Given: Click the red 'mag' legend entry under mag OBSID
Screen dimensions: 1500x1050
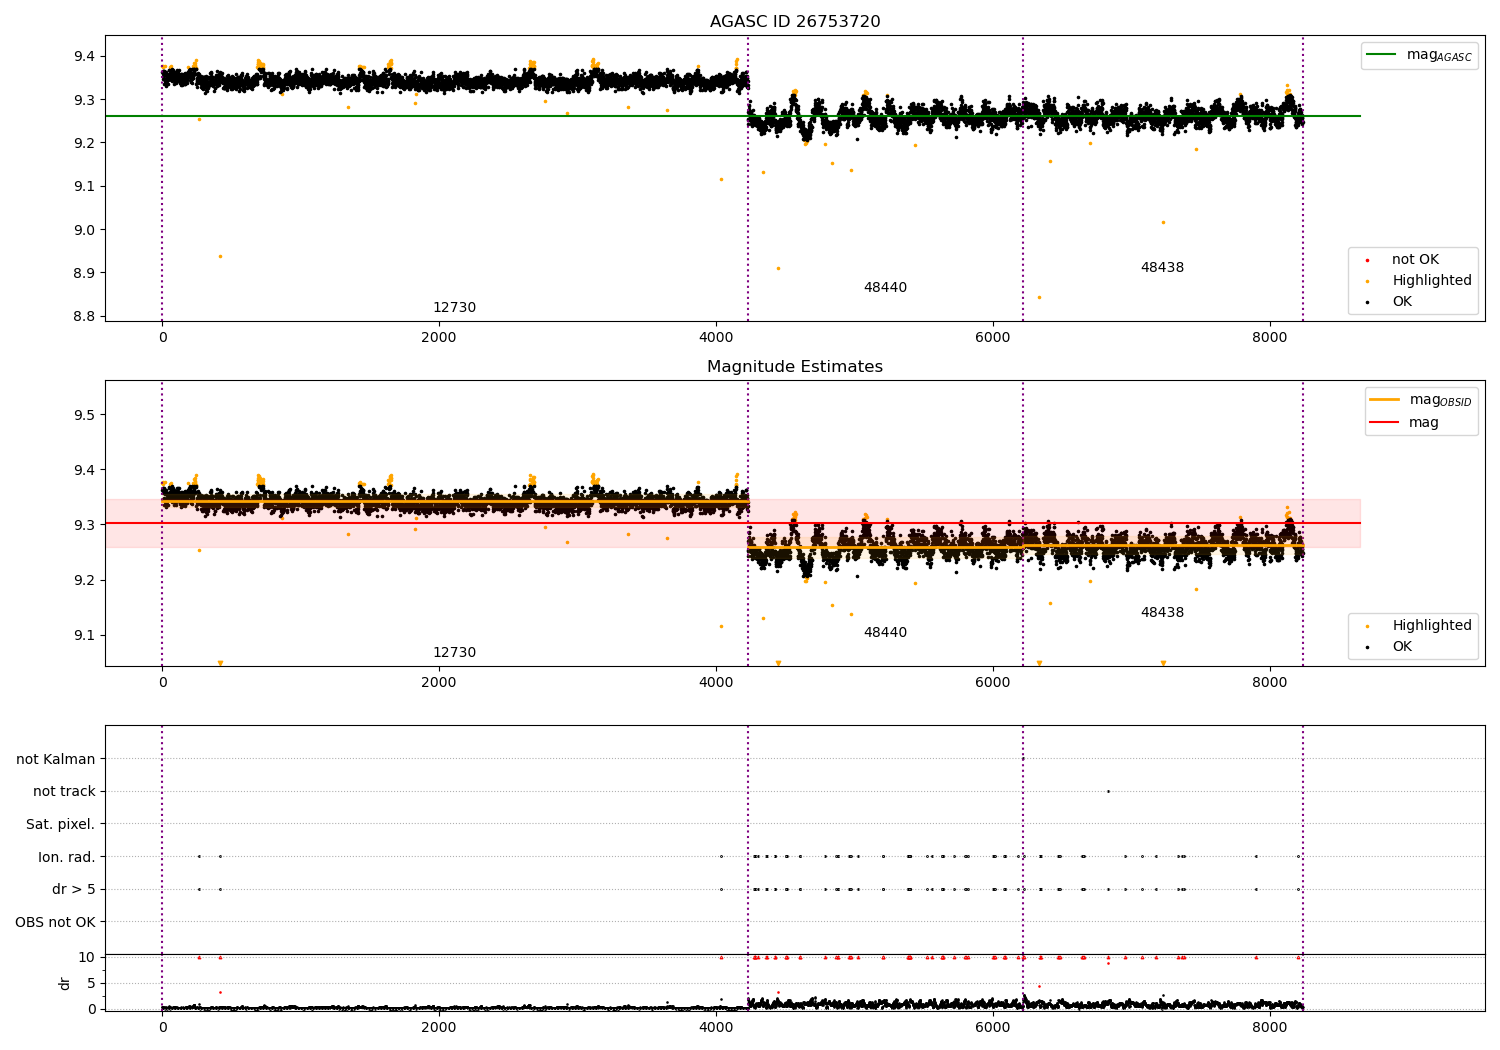Looking at the screenshot, I should (1405, 423).
